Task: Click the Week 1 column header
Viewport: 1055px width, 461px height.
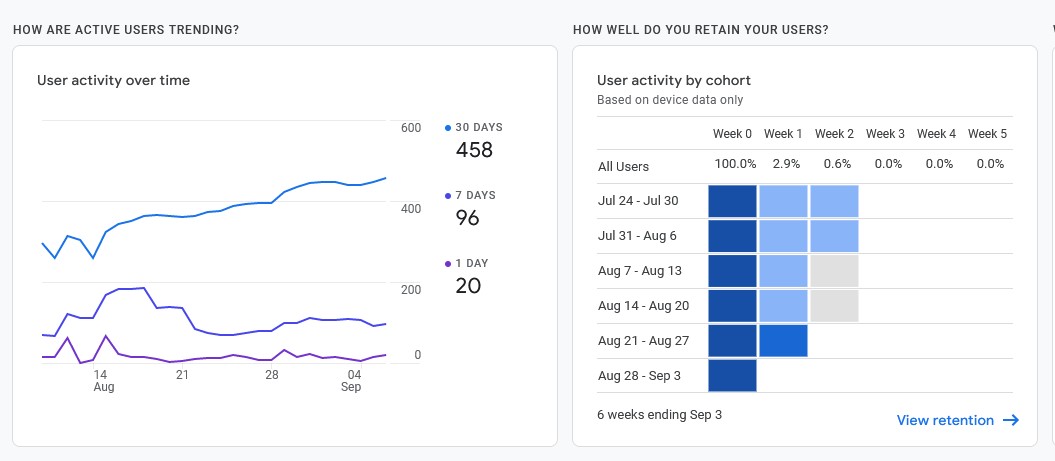Action: tap(783, 134)
